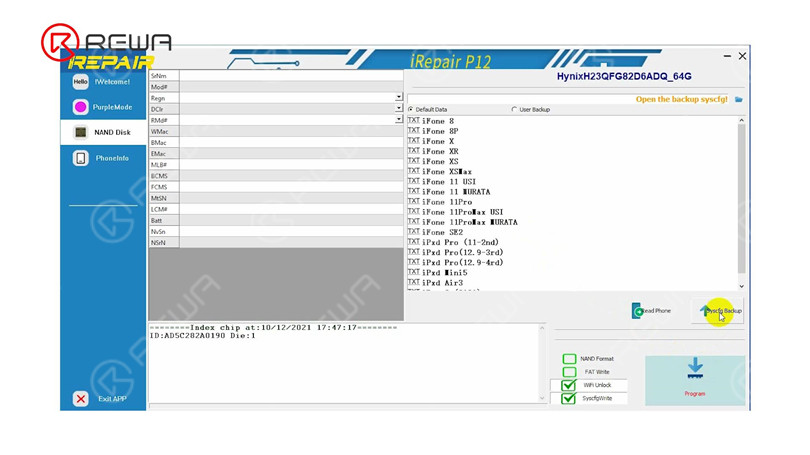Click the NAND chip icon

pos(81,132)
